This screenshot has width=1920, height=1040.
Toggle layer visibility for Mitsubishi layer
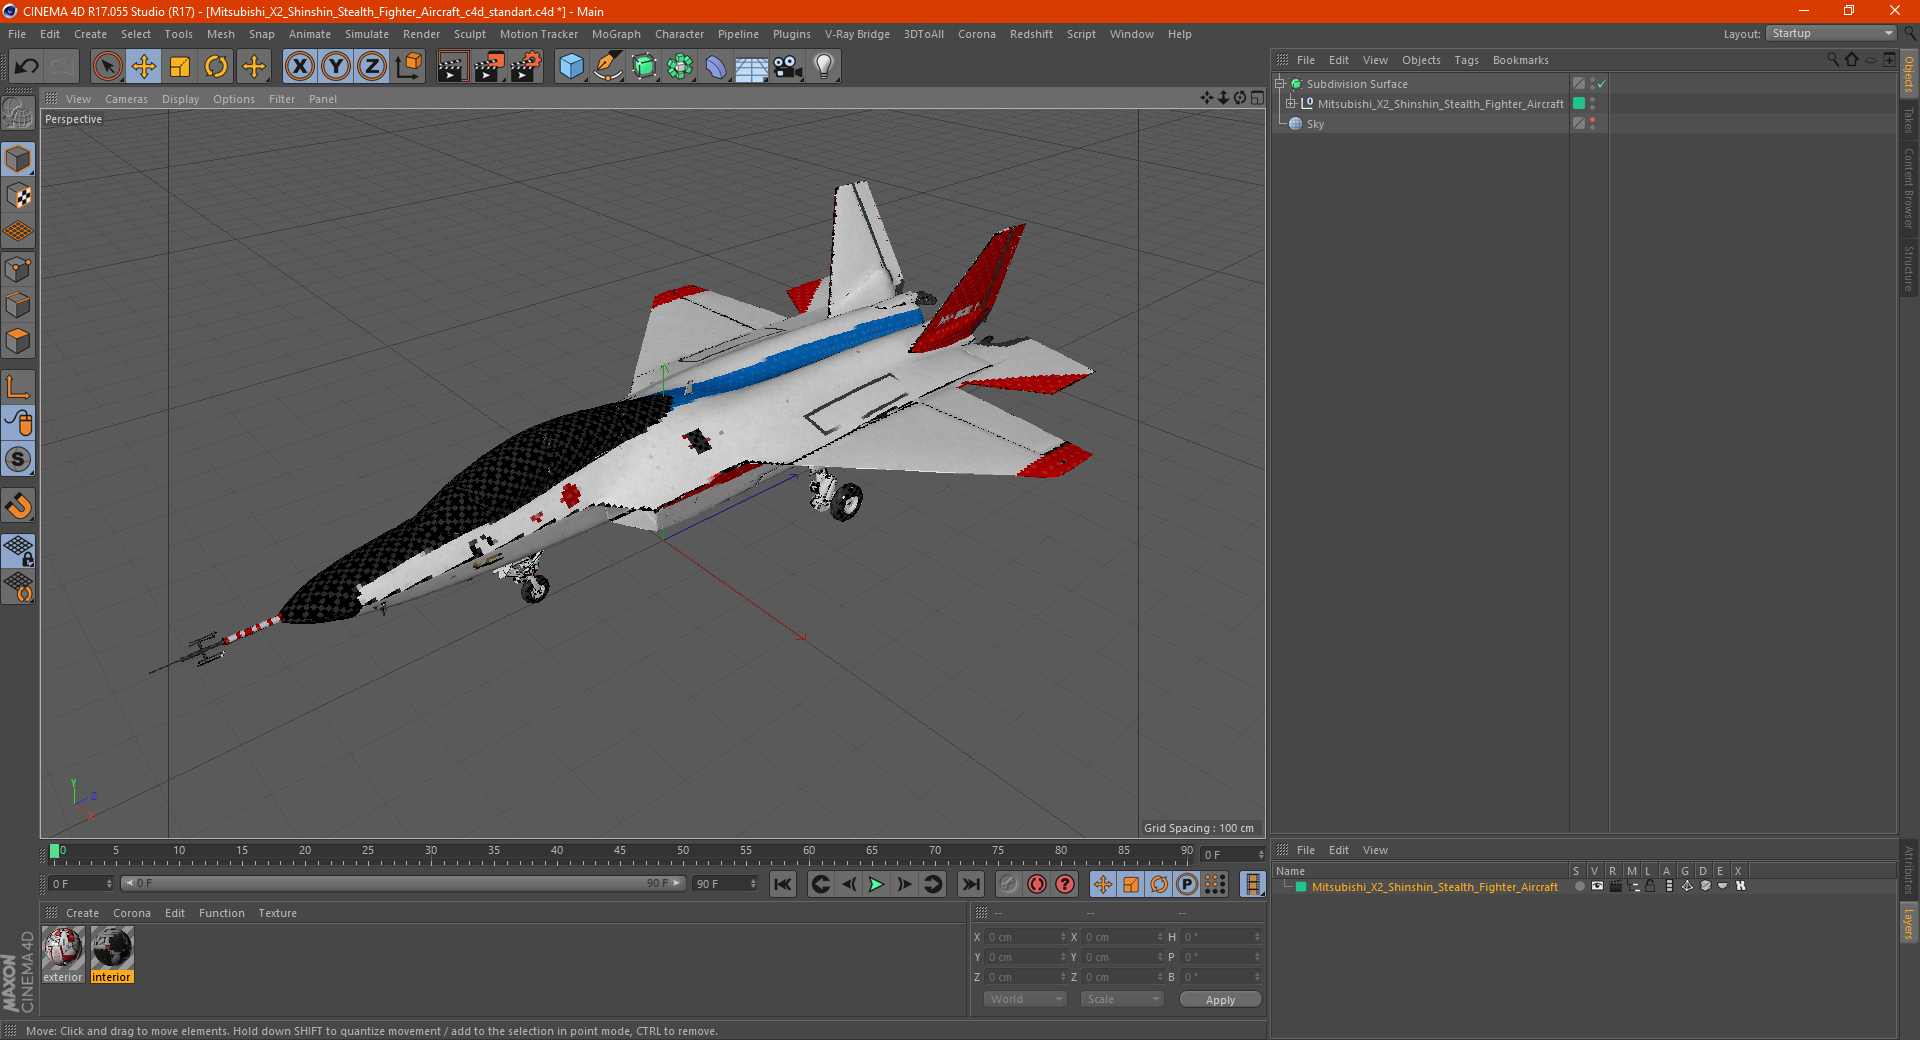[x=1597, y=886]
